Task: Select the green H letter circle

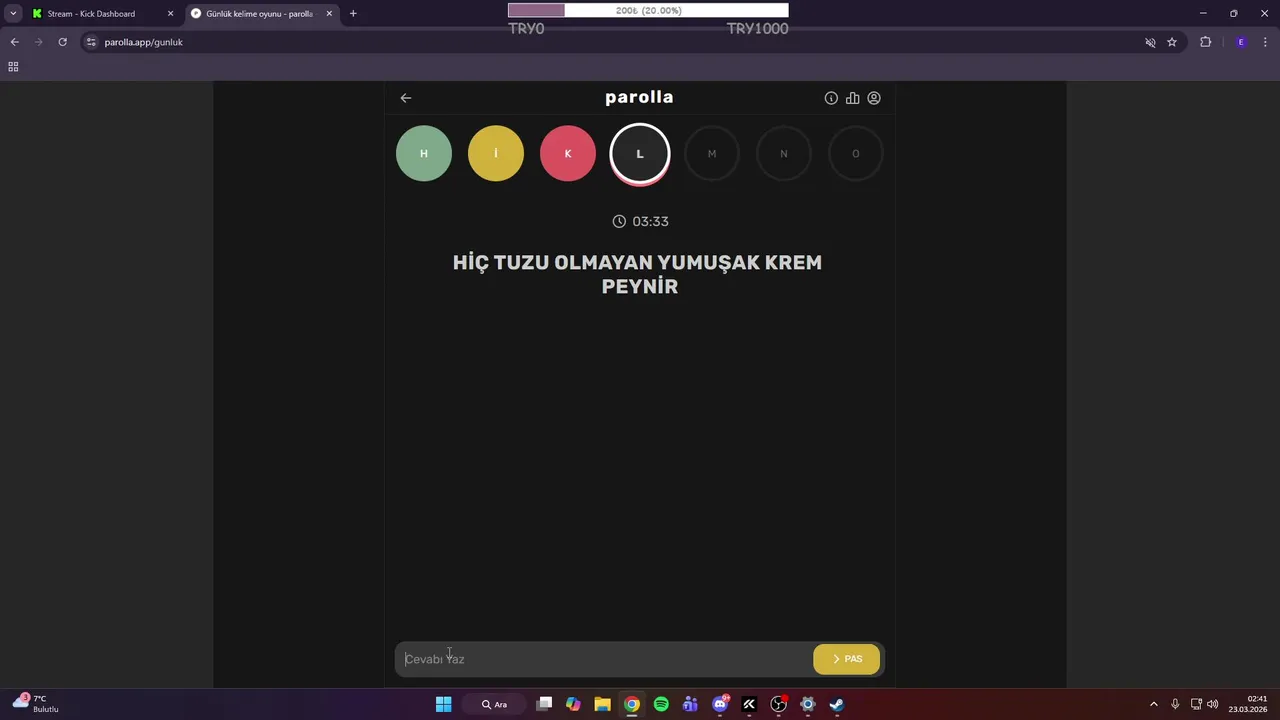Action: tap(424, 153)
